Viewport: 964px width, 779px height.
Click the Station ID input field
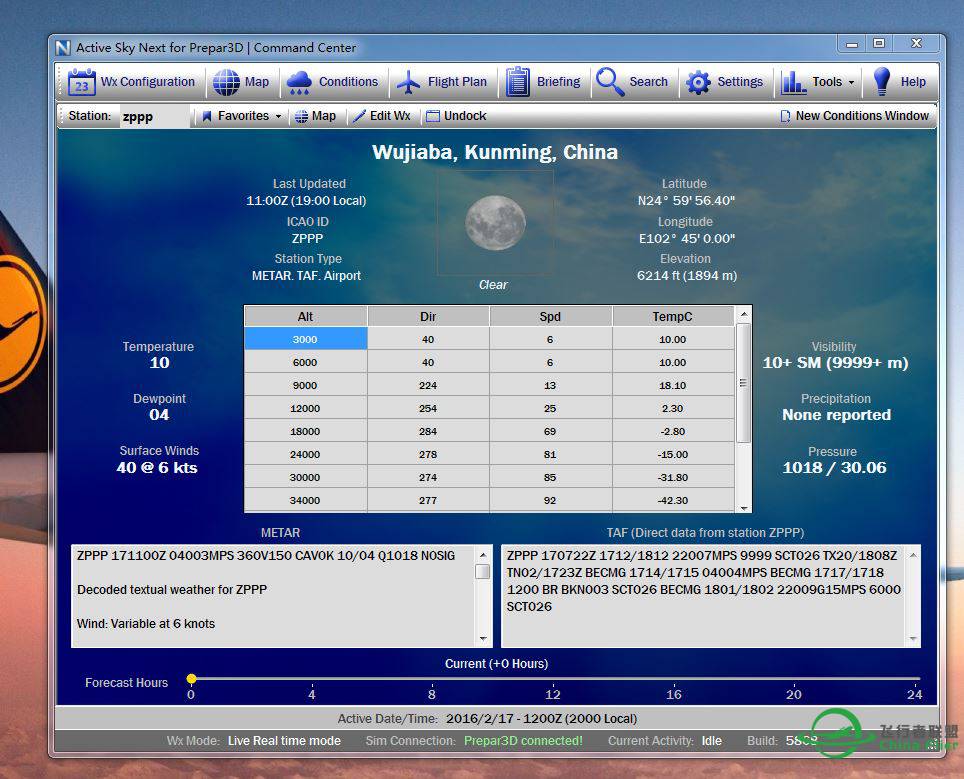click(153, 116)
